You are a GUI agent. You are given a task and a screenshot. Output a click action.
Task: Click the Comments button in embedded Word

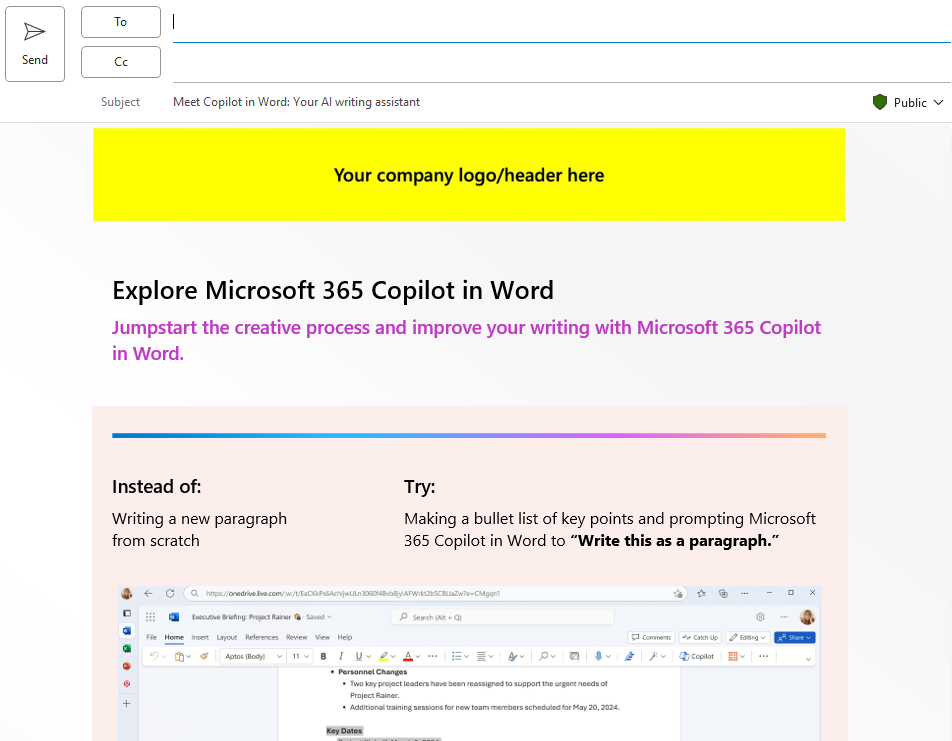click(651, 637)
